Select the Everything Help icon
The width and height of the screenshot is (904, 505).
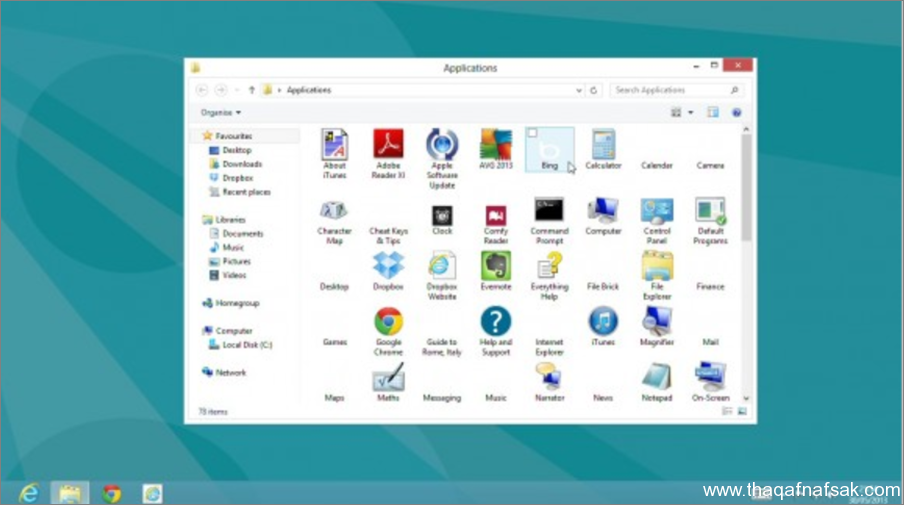(x=549, y=266)
